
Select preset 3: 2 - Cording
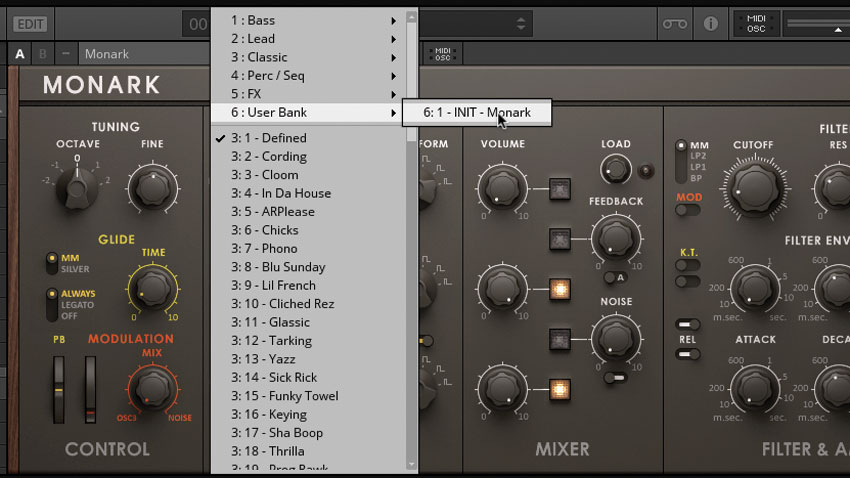pos(309,157)
